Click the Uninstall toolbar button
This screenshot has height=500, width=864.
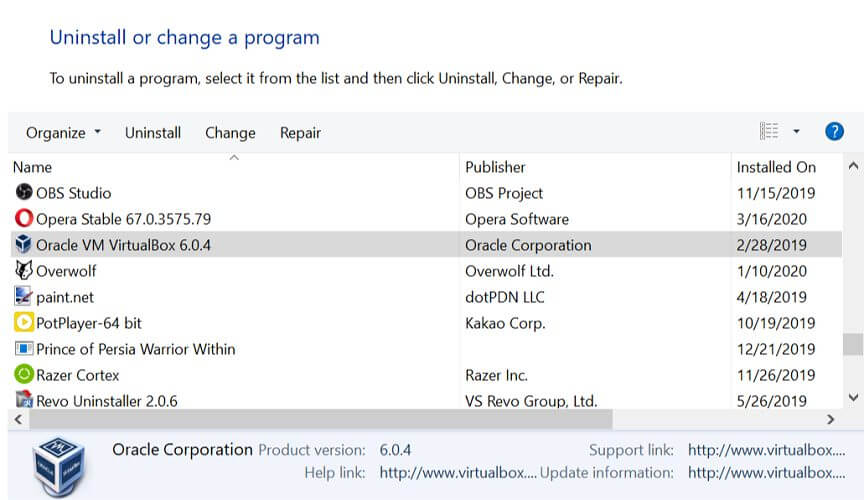pyautogui.click(x=153, y=133)
